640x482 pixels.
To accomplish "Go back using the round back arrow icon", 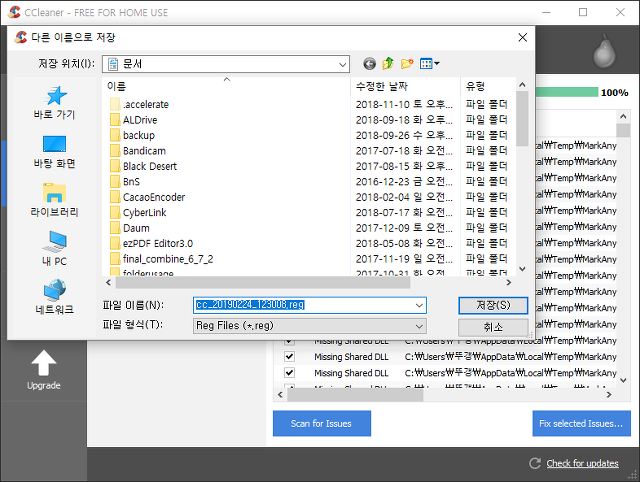I will tap(369, 64).
